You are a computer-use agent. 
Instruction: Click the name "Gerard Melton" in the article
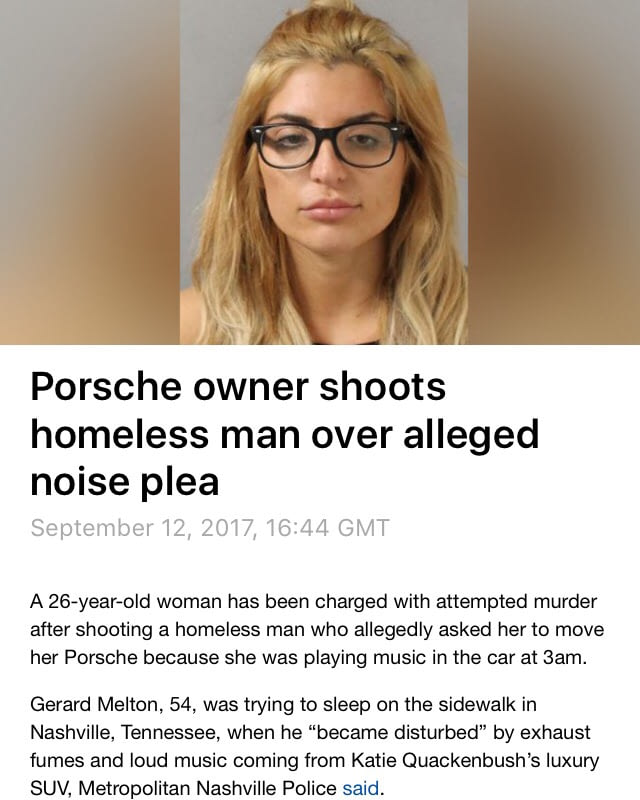pos(96,705)
